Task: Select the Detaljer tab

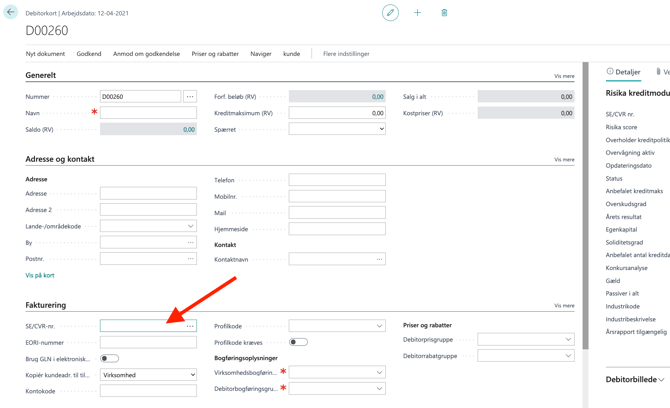Action: [623, 72]
